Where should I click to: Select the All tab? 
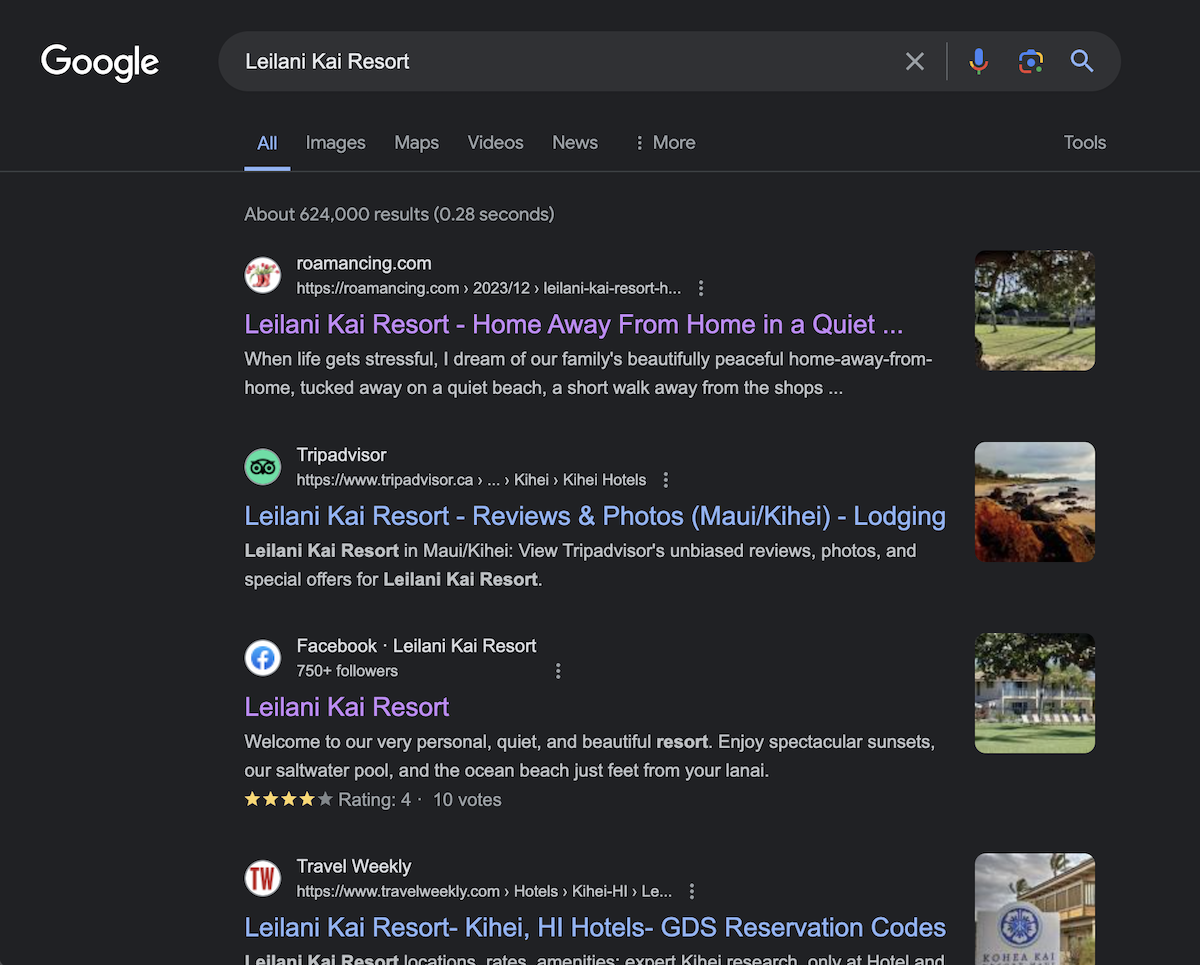267,143
